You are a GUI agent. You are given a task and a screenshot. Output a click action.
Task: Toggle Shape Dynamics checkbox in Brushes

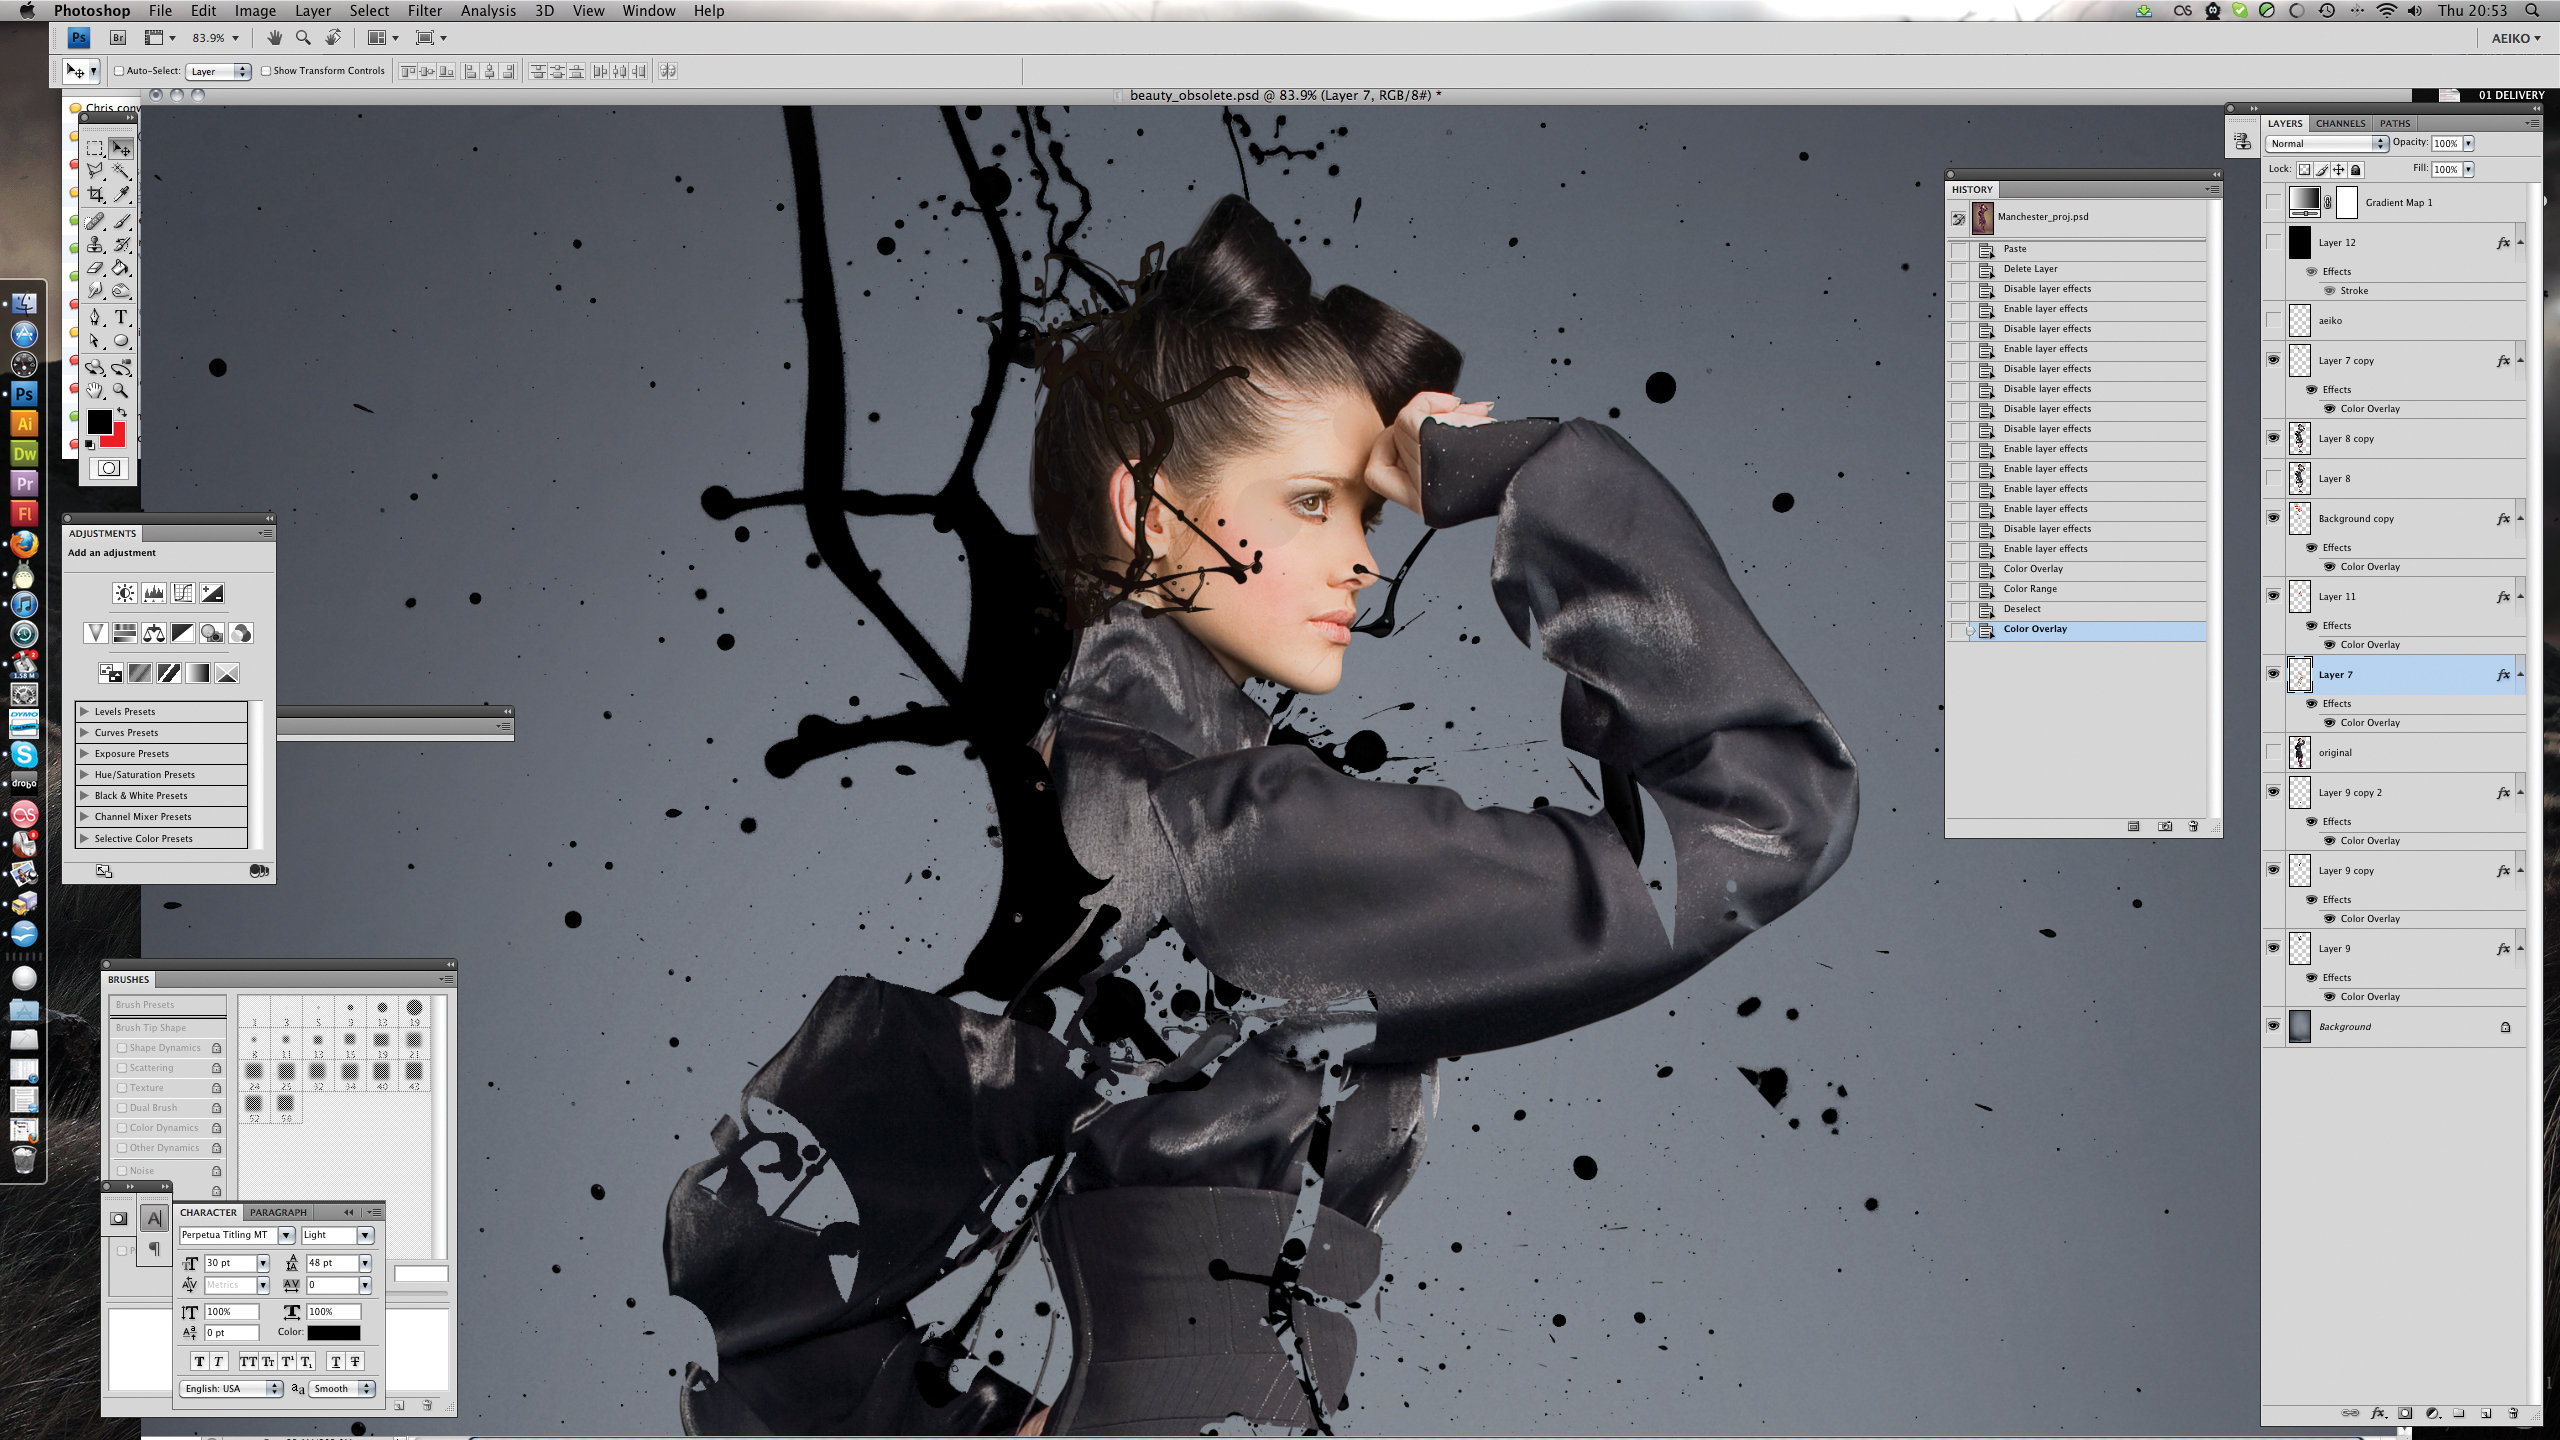click(x=121, y=1048)
